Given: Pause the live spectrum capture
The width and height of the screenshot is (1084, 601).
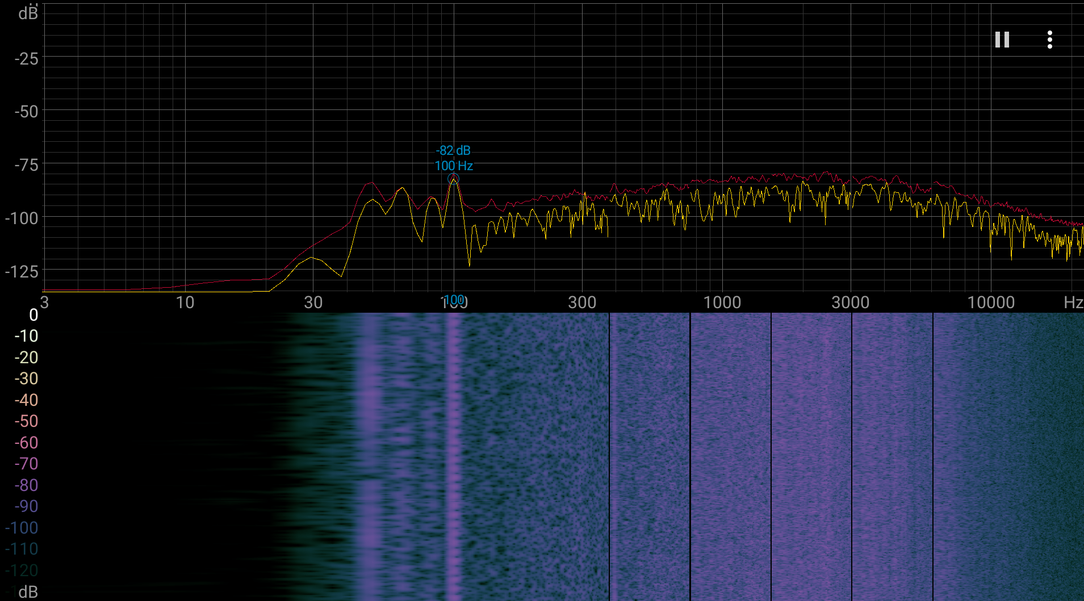Looking at the screenshot, I should [x=1002, y=39].
